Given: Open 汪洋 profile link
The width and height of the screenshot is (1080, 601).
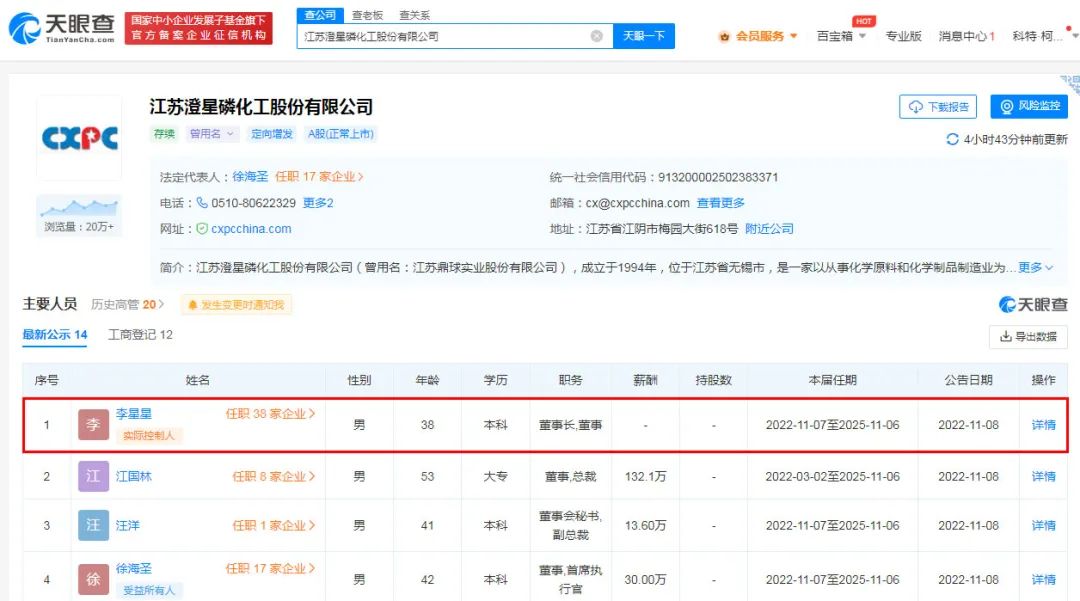Looking at the screenshot, I should pos(127,525).
